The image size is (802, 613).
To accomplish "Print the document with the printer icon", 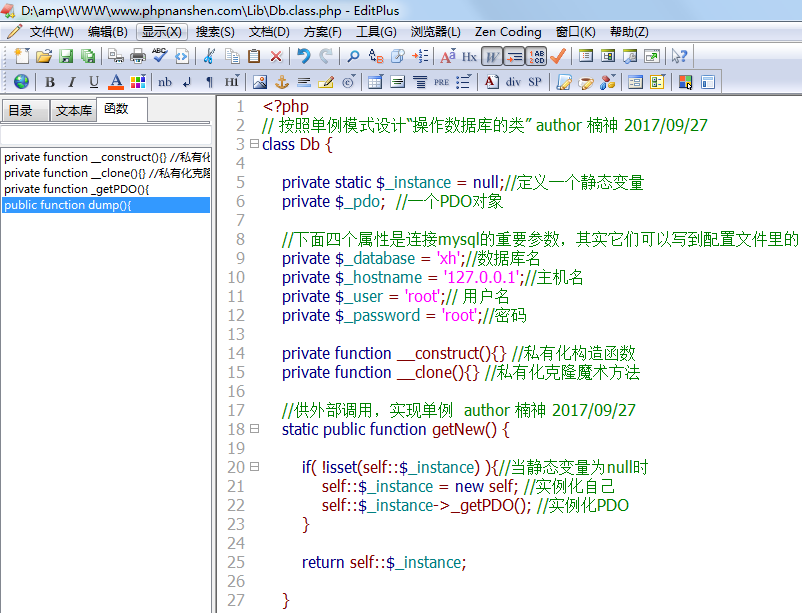I will click(138, 56).
